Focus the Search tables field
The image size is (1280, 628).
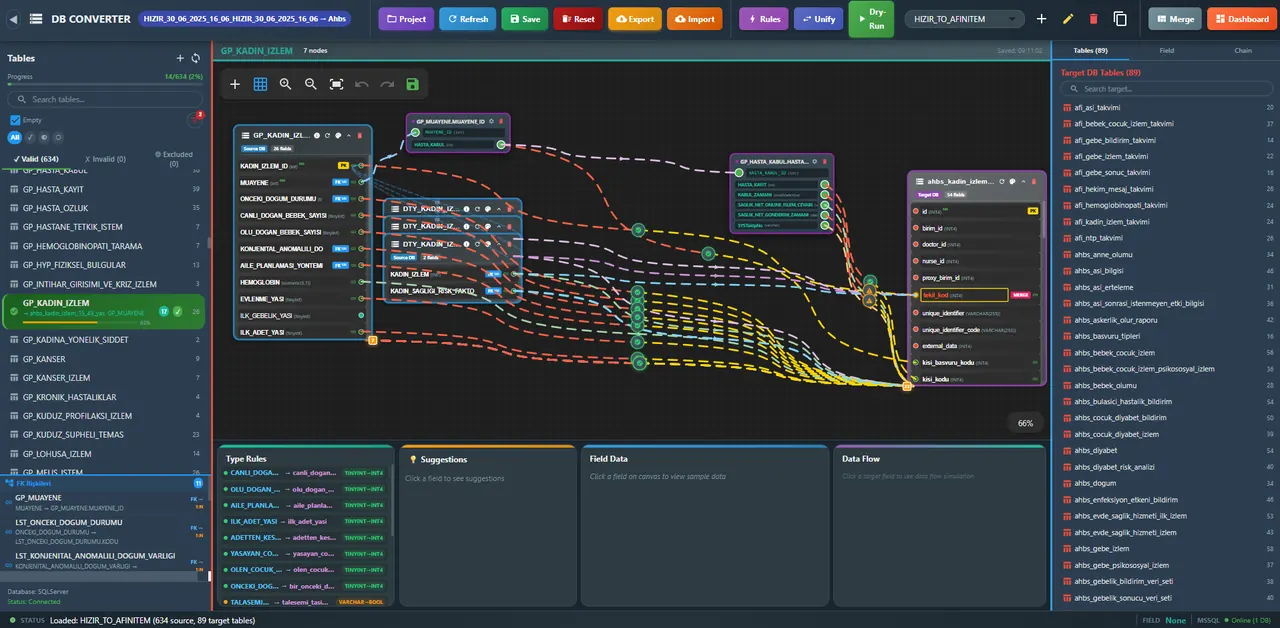coord(105,100)
